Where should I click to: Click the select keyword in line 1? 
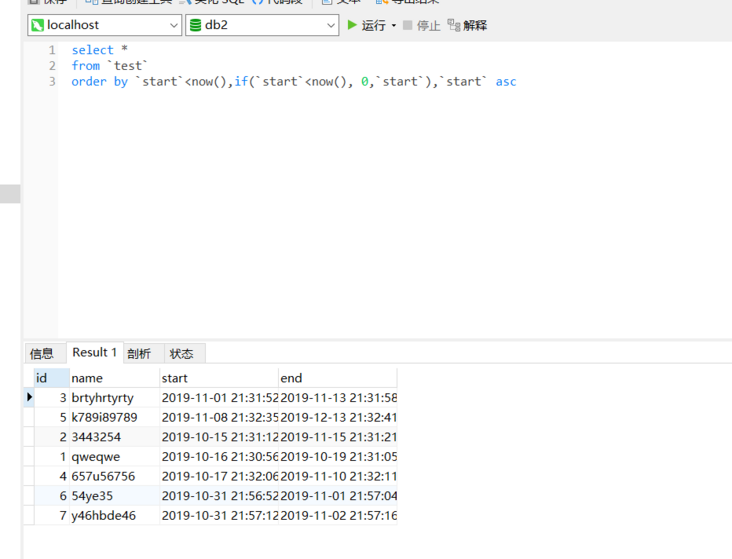(x=92, y=50)
